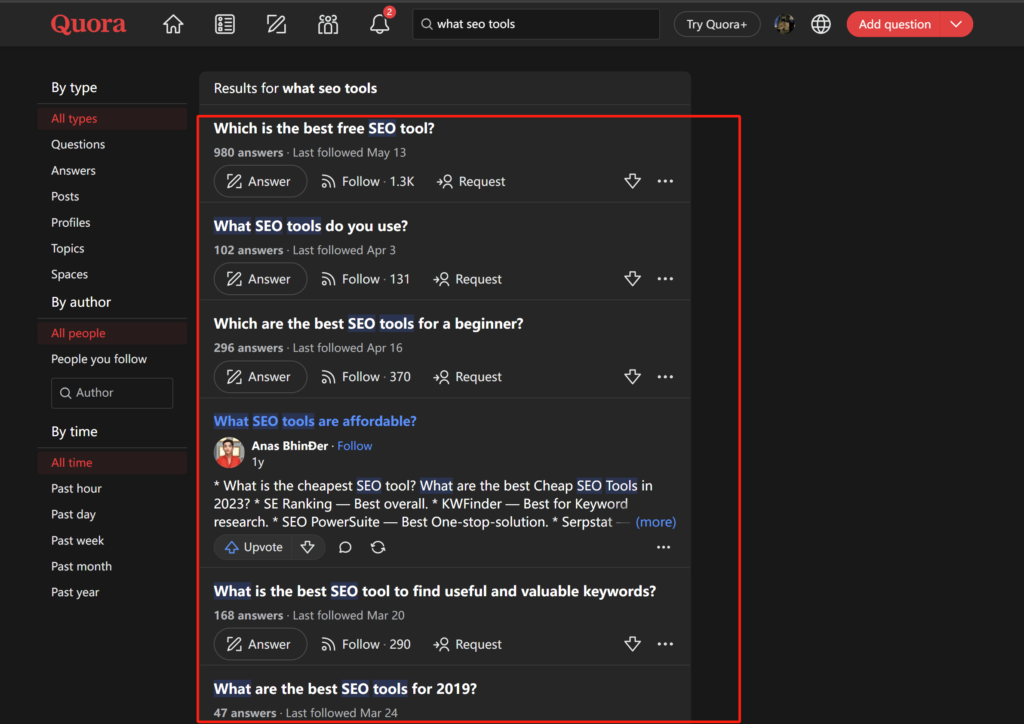This screenshot has width=1024, height=724.
Task: Select the All types filter
Action: tap(112, 118)
